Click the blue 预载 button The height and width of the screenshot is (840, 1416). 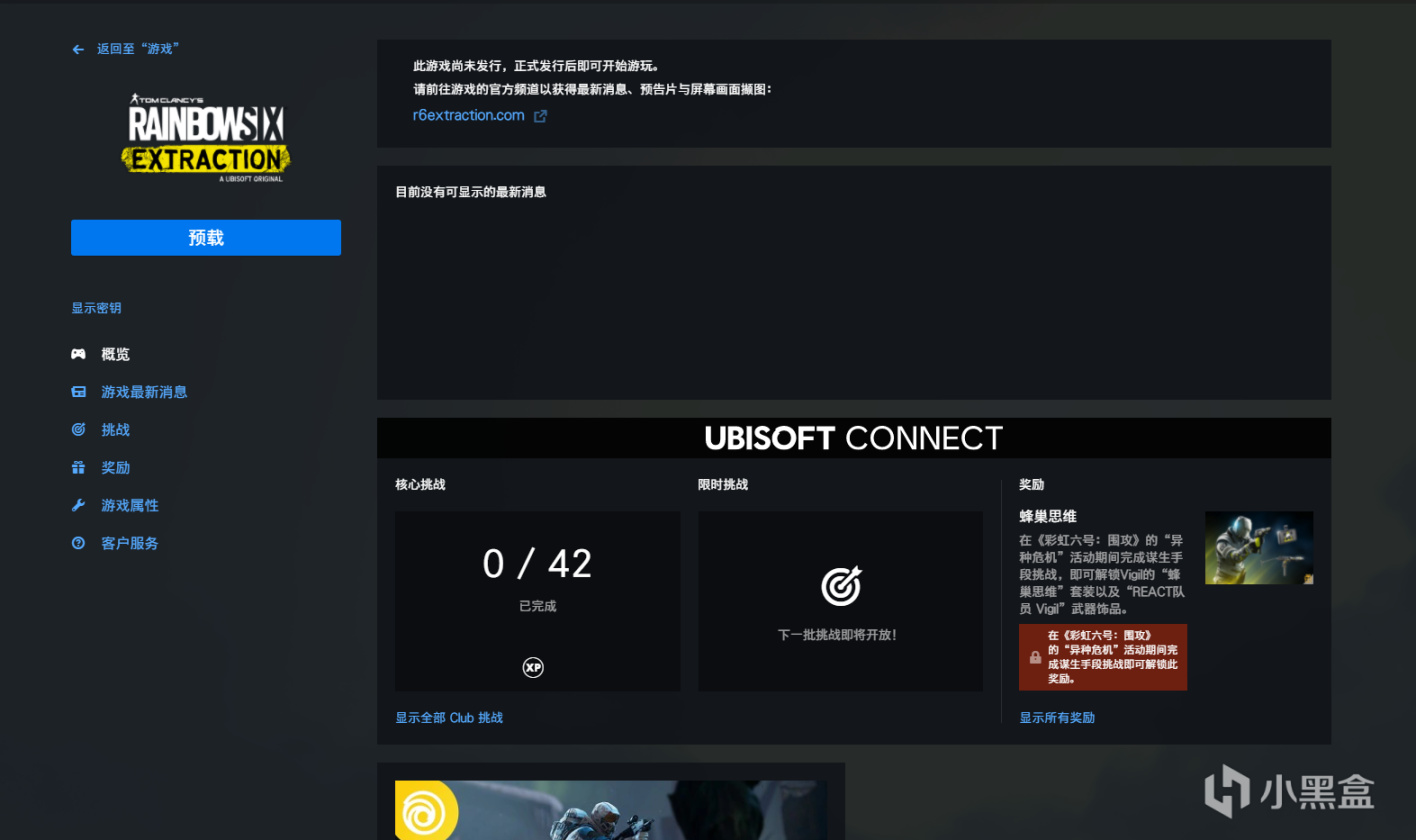pyautogui.click(x=206, y=238)
